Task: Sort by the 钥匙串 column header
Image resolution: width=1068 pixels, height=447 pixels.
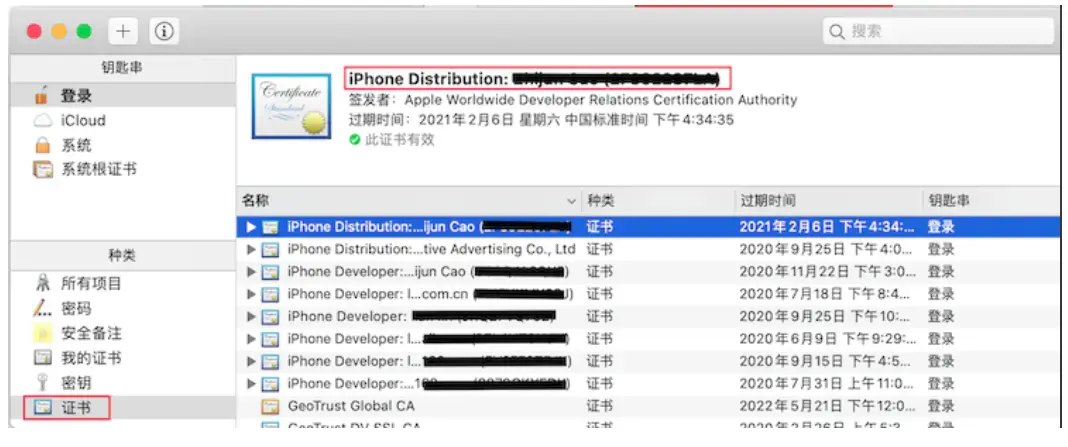Action: coord(992,200)
